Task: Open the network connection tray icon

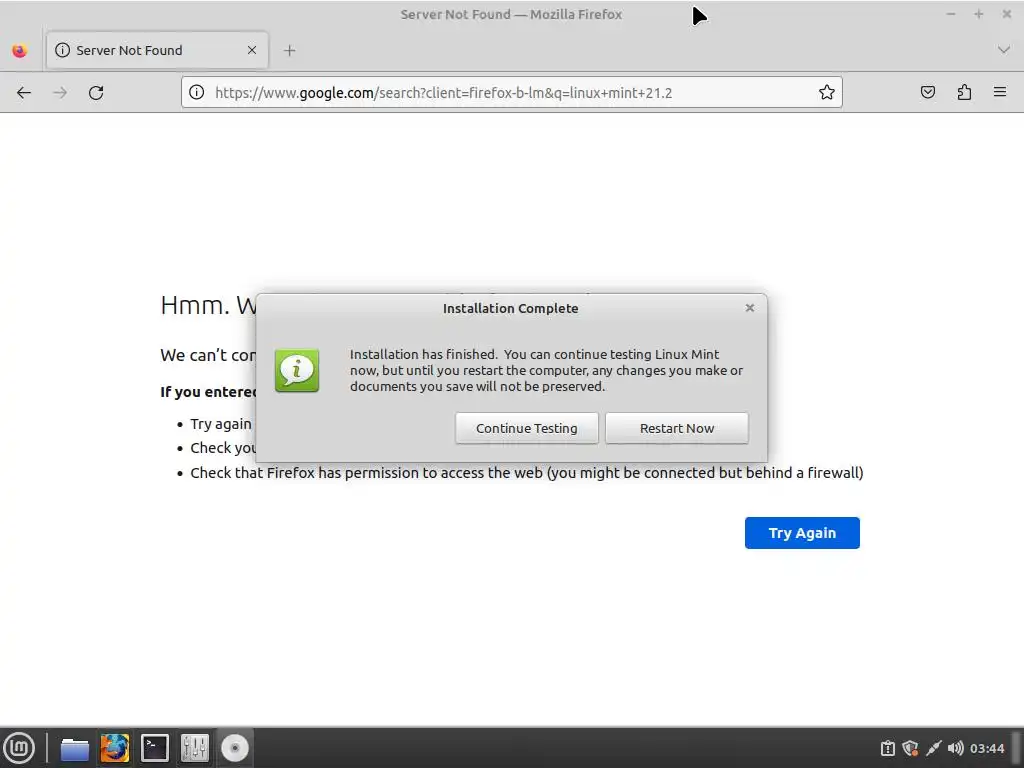Action: (x=934, y=748)
